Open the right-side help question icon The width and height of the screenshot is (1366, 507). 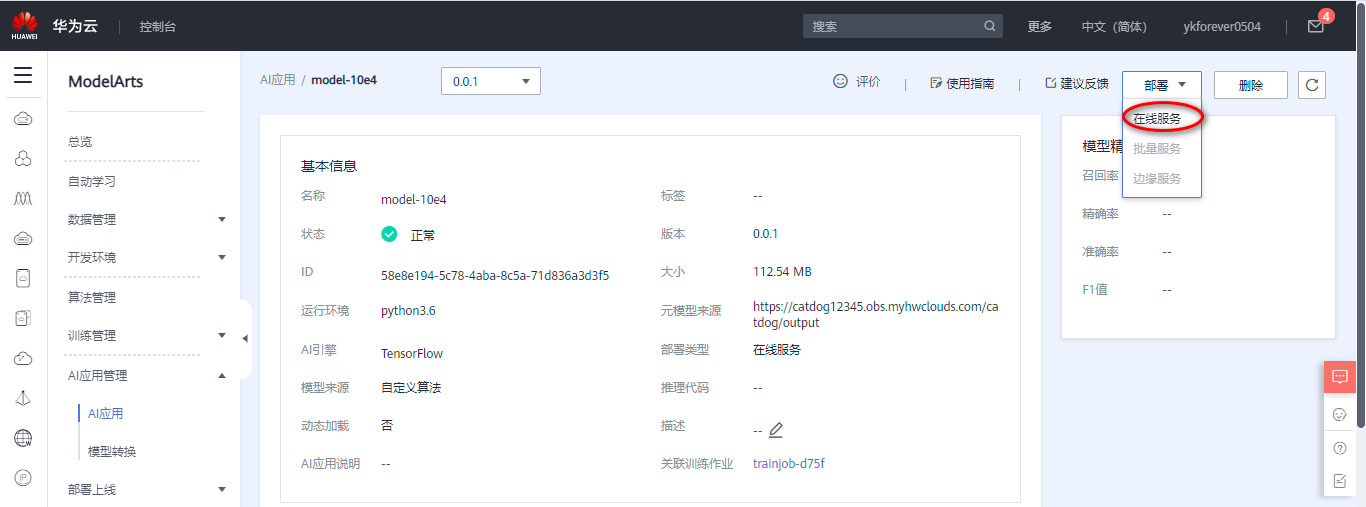click(x=1340, y=448)
